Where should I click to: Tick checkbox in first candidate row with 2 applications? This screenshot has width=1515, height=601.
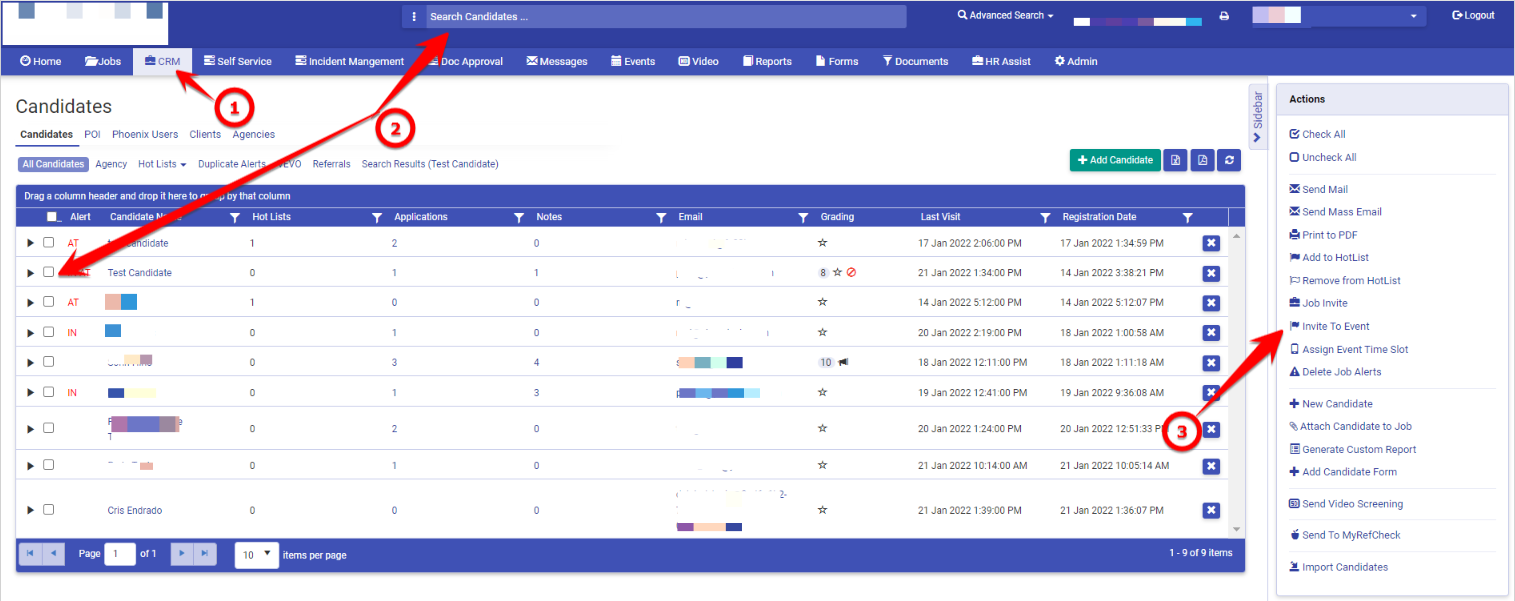(x=48, y=242)
